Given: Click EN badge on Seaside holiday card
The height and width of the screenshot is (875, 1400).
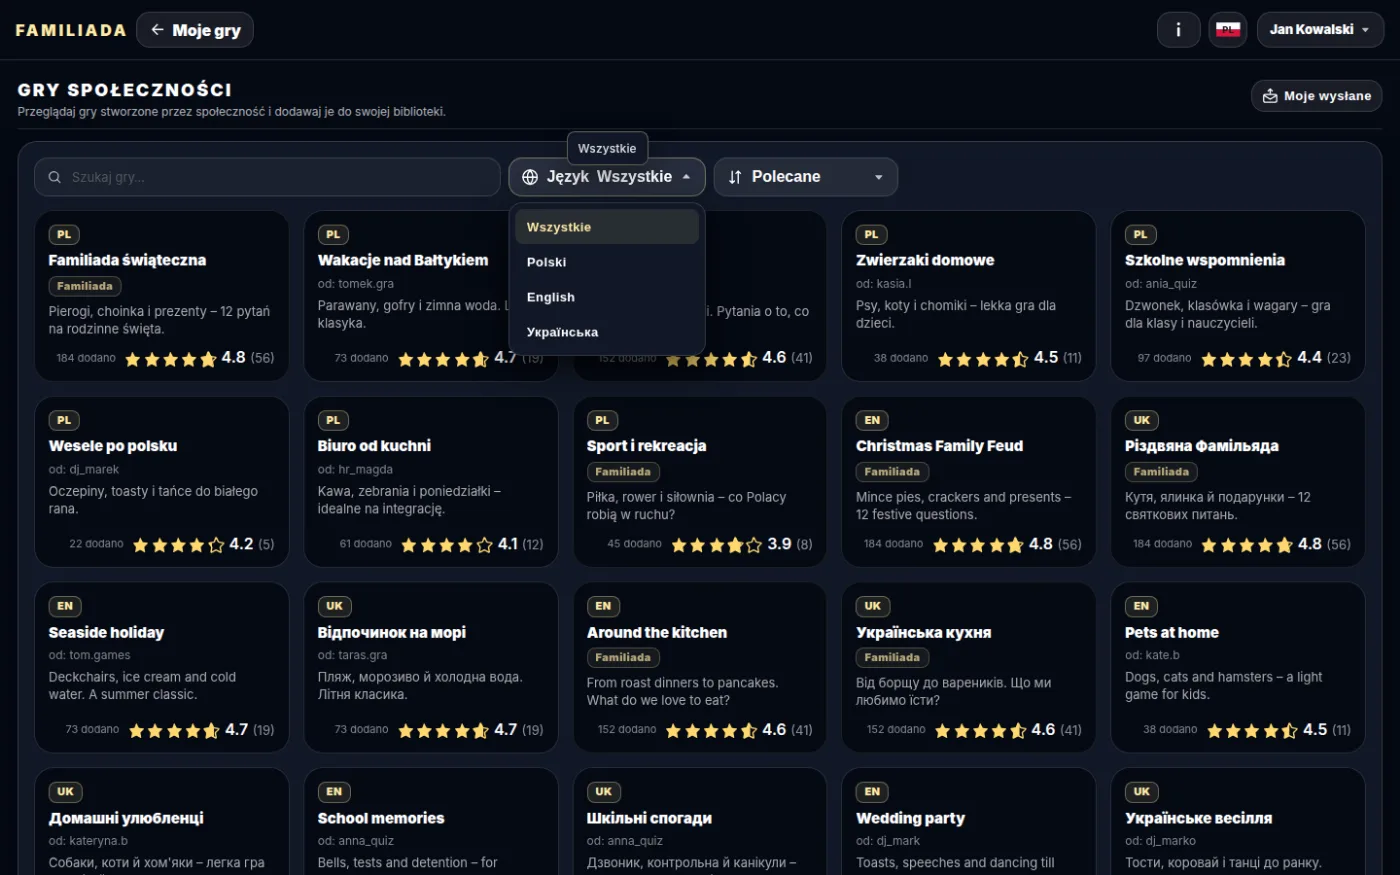Looking at the screenshot, I should [x=65, y=606].
